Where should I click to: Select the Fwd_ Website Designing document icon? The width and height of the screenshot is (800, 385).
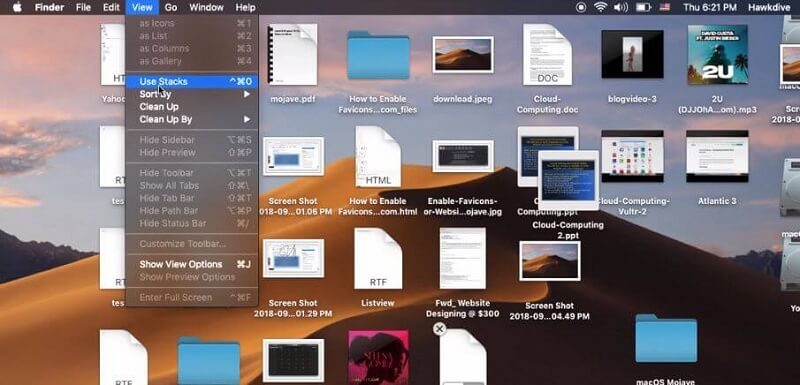pos(463,259)
